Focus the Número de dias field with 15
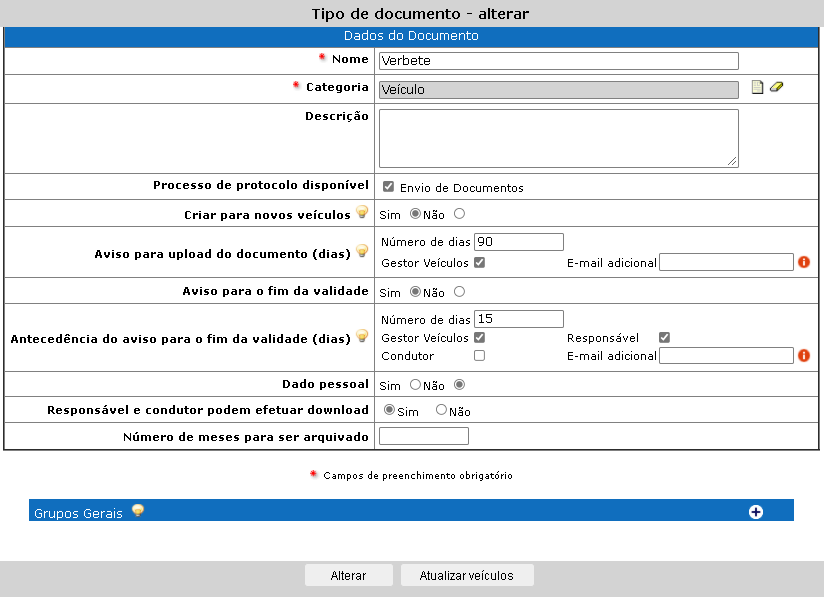This screenshot has width=824, height=597. (519, 319)
